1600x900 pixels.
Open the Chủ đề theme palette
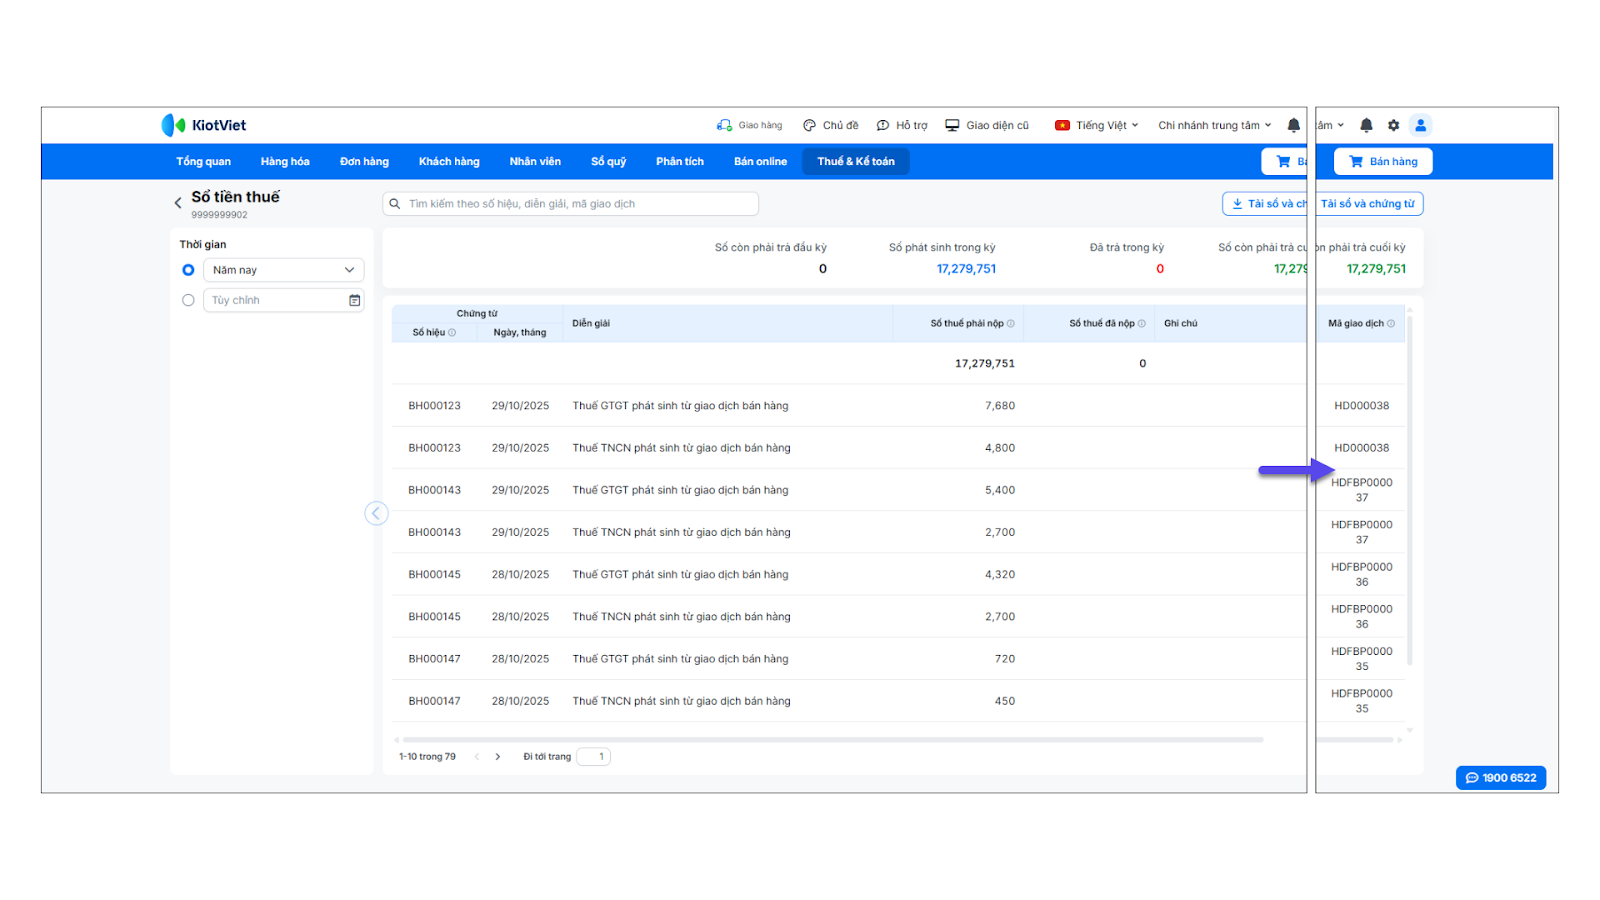(809, 125)
